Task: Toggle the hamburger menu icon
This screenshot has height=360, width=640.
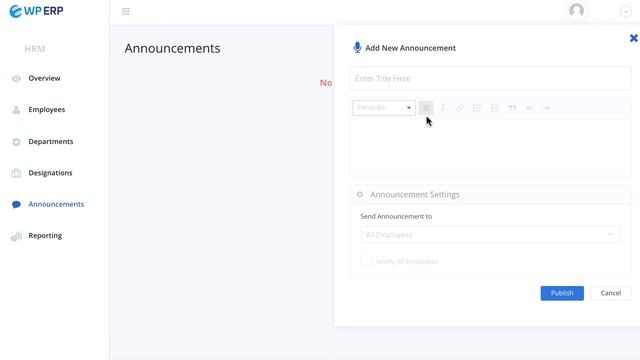Action: pos(126,11)
